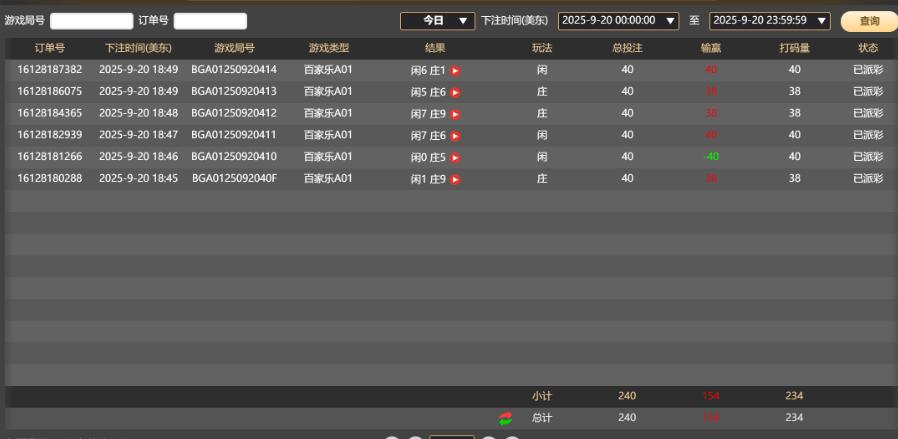Click game round BGA01250920411
The height and width of the screenshot is (439, 898).
click(x=234, y=135)
